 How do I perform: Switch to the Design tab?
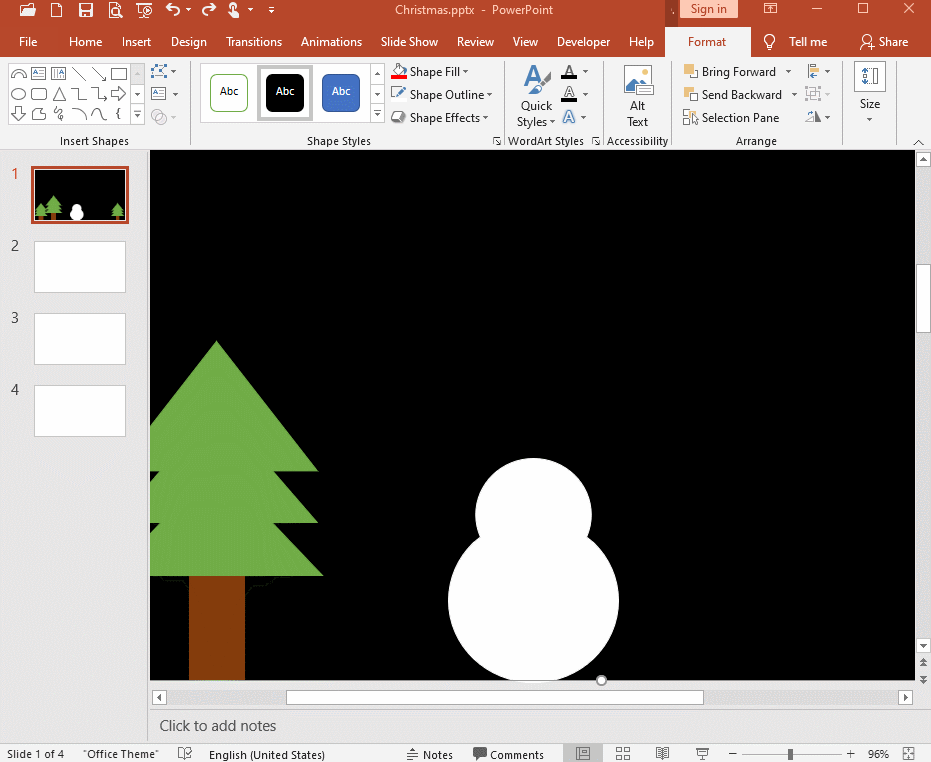189,42
